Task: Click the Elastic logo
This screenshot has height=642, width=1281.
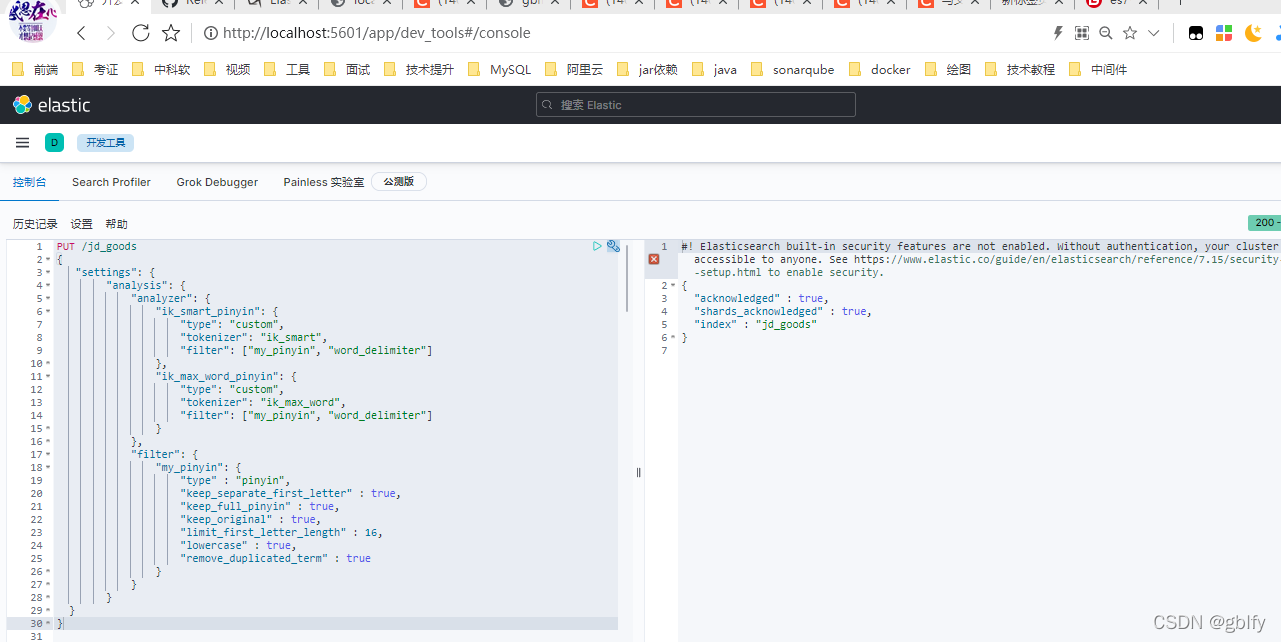Action: tap(51, 105)
